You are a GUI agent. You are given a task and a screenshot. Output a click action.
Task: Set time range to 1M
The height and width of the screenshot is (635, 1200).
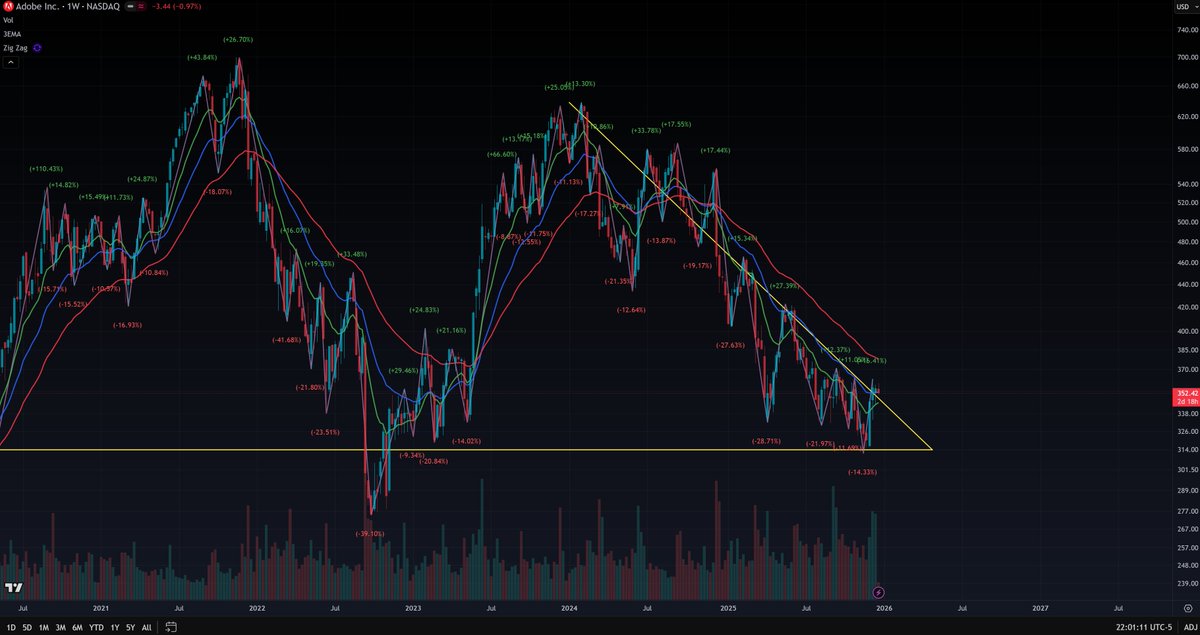(x=45, y=627)
